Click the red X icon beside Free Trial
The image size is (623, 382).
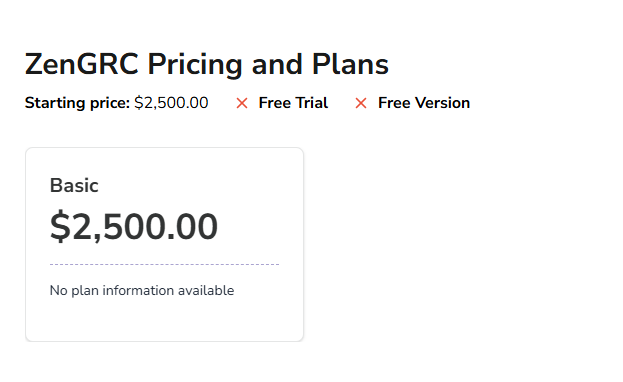(x=242, y=103)
